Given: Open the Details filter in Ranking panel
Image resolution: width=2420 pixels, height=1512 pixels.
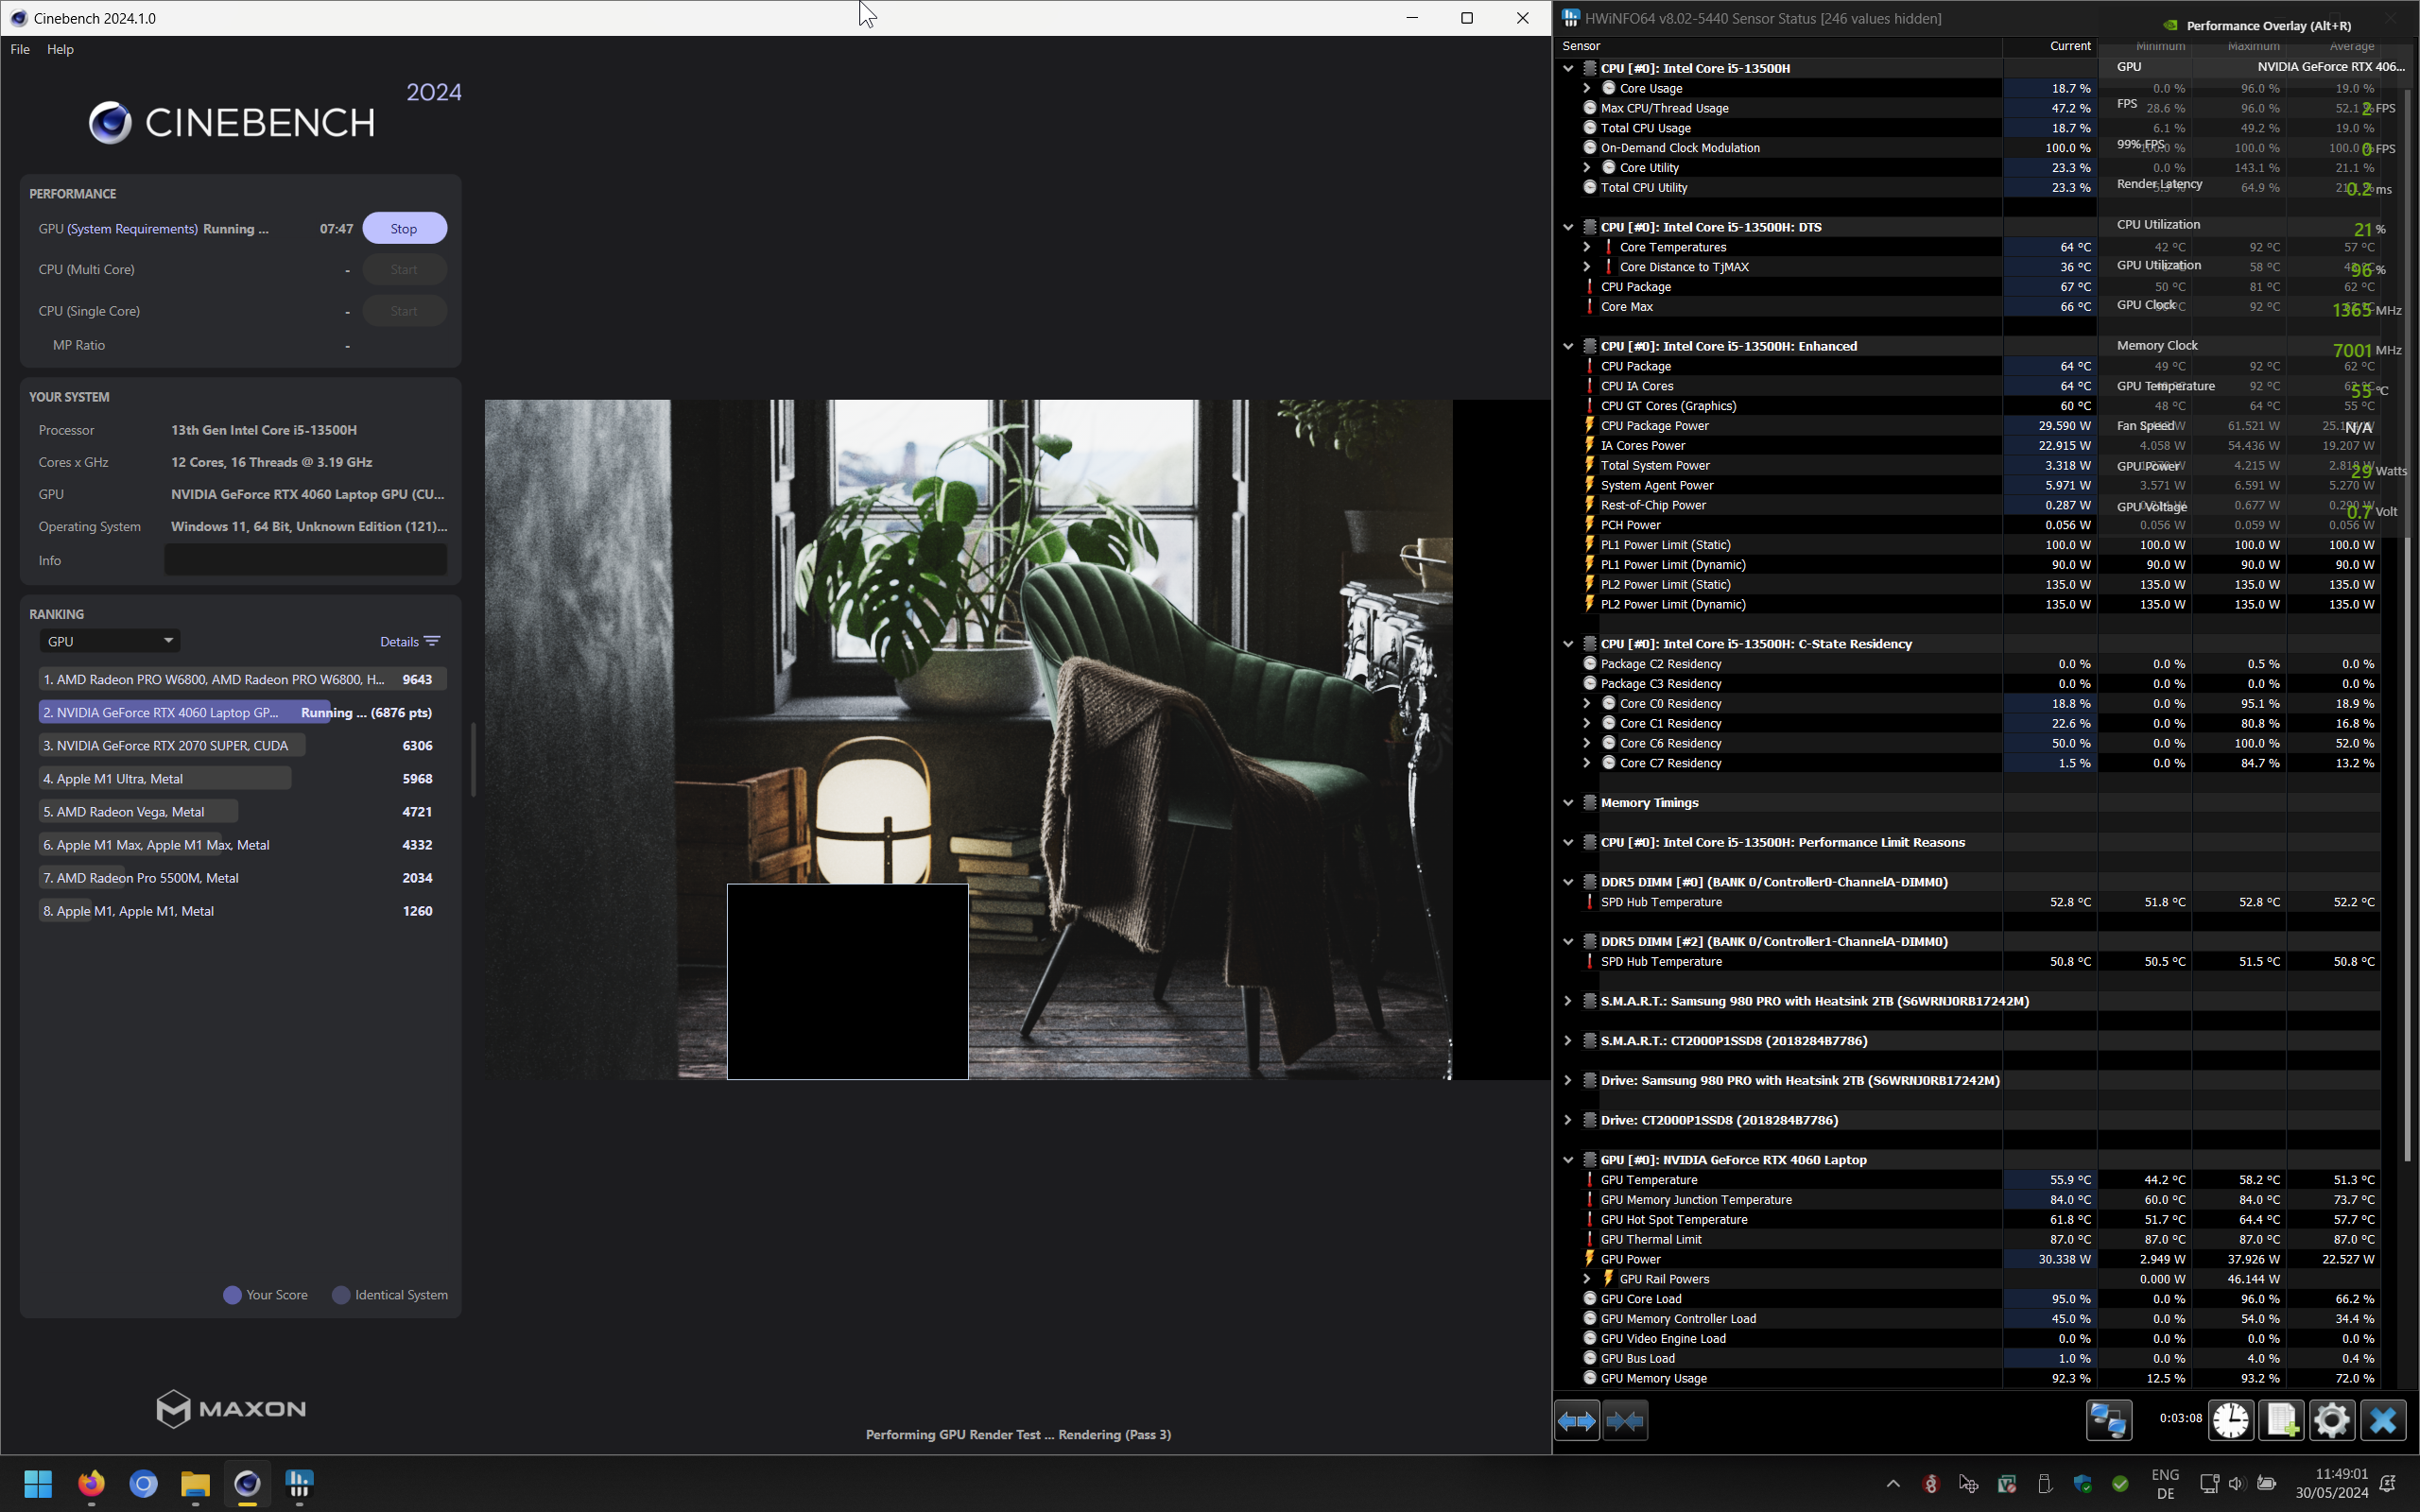Looking at the screenshot, I should (x=410, y=642).
